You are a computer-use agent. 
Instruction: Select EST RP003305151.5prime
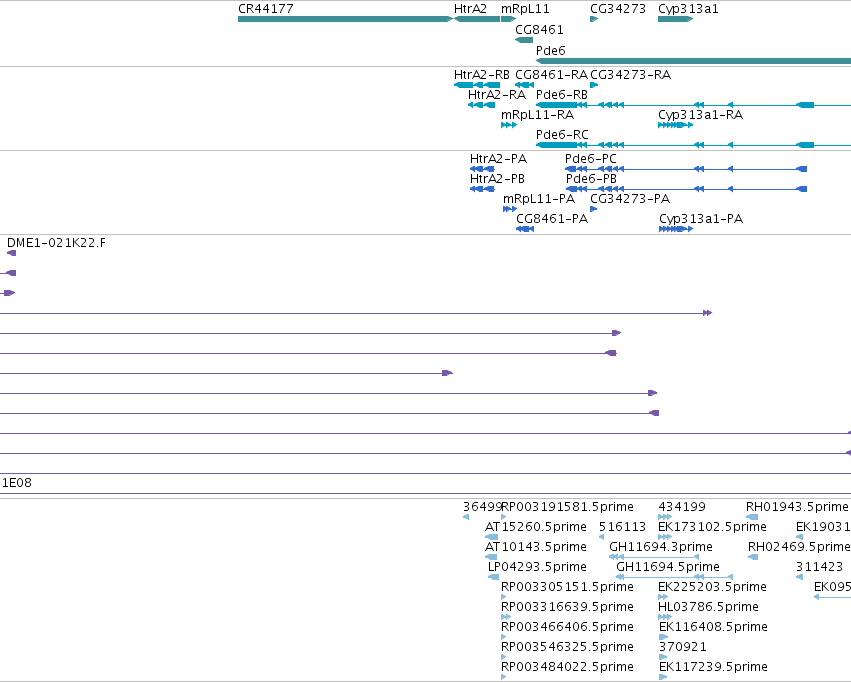(567, 587)
